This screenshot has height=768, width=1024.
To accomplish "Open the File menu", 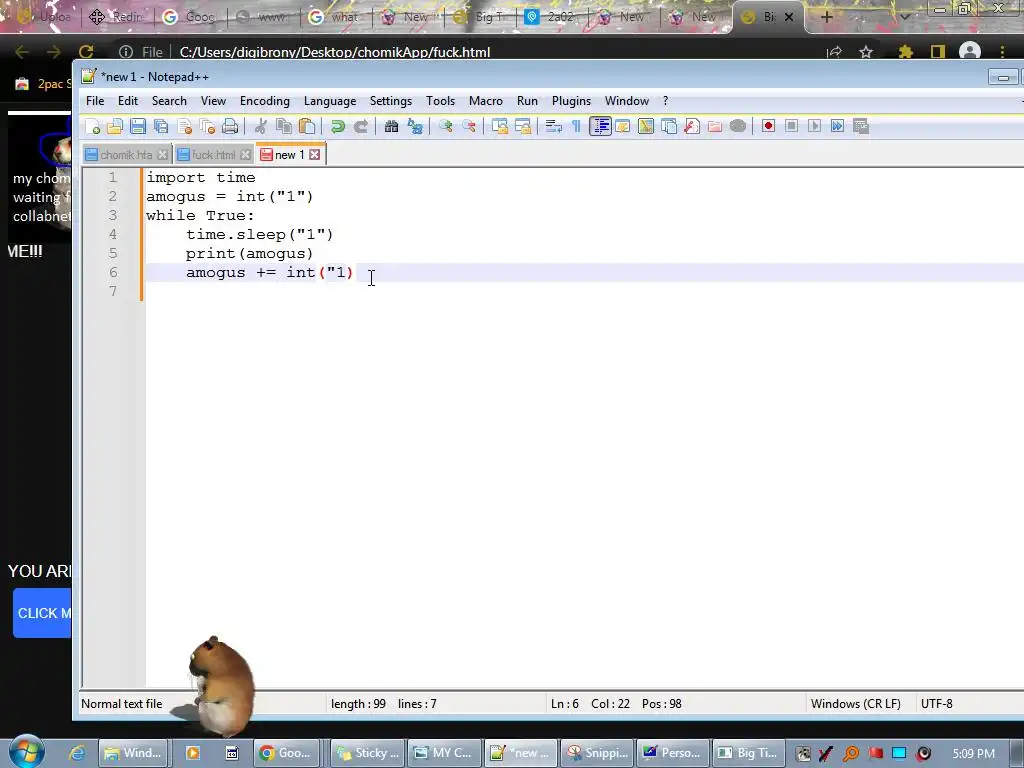I will 95,101.
